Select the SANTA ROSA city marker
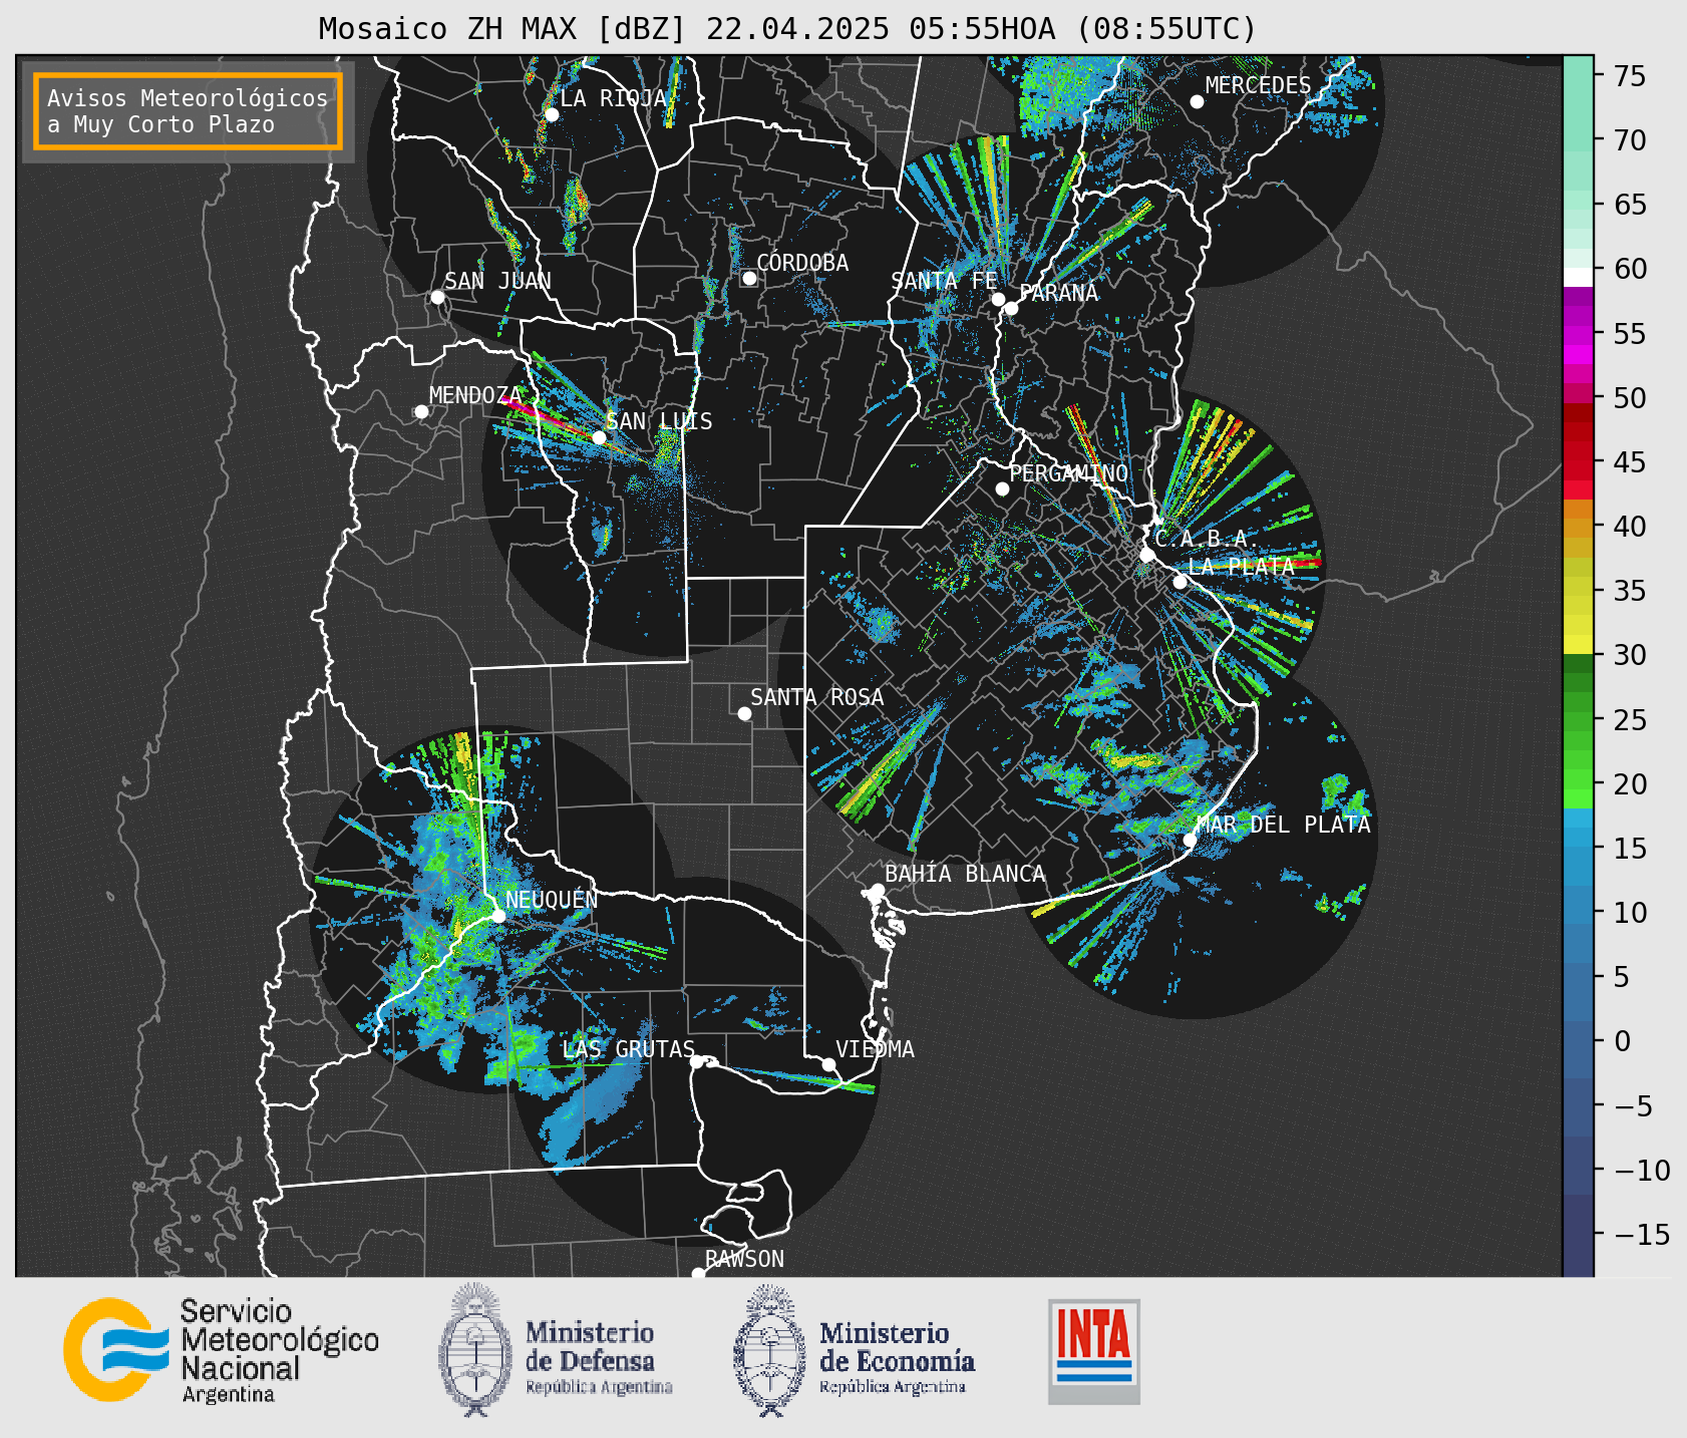1687x1438 pixels. 744,713
